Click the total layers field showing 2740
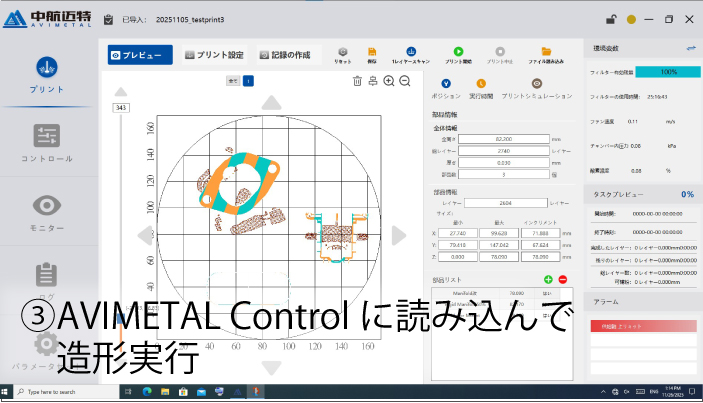This screenshot has height=403, width=703. pyautogui.click(x=503, y=151)
